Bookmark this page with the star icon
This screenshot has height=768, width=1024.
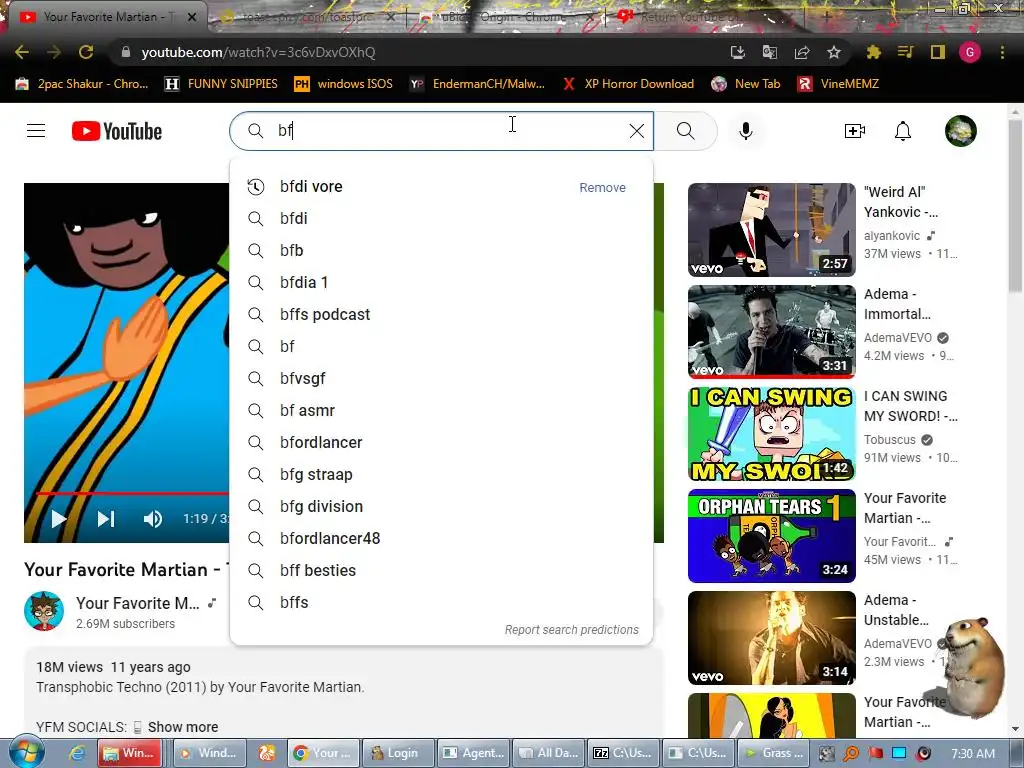point(834,52)
